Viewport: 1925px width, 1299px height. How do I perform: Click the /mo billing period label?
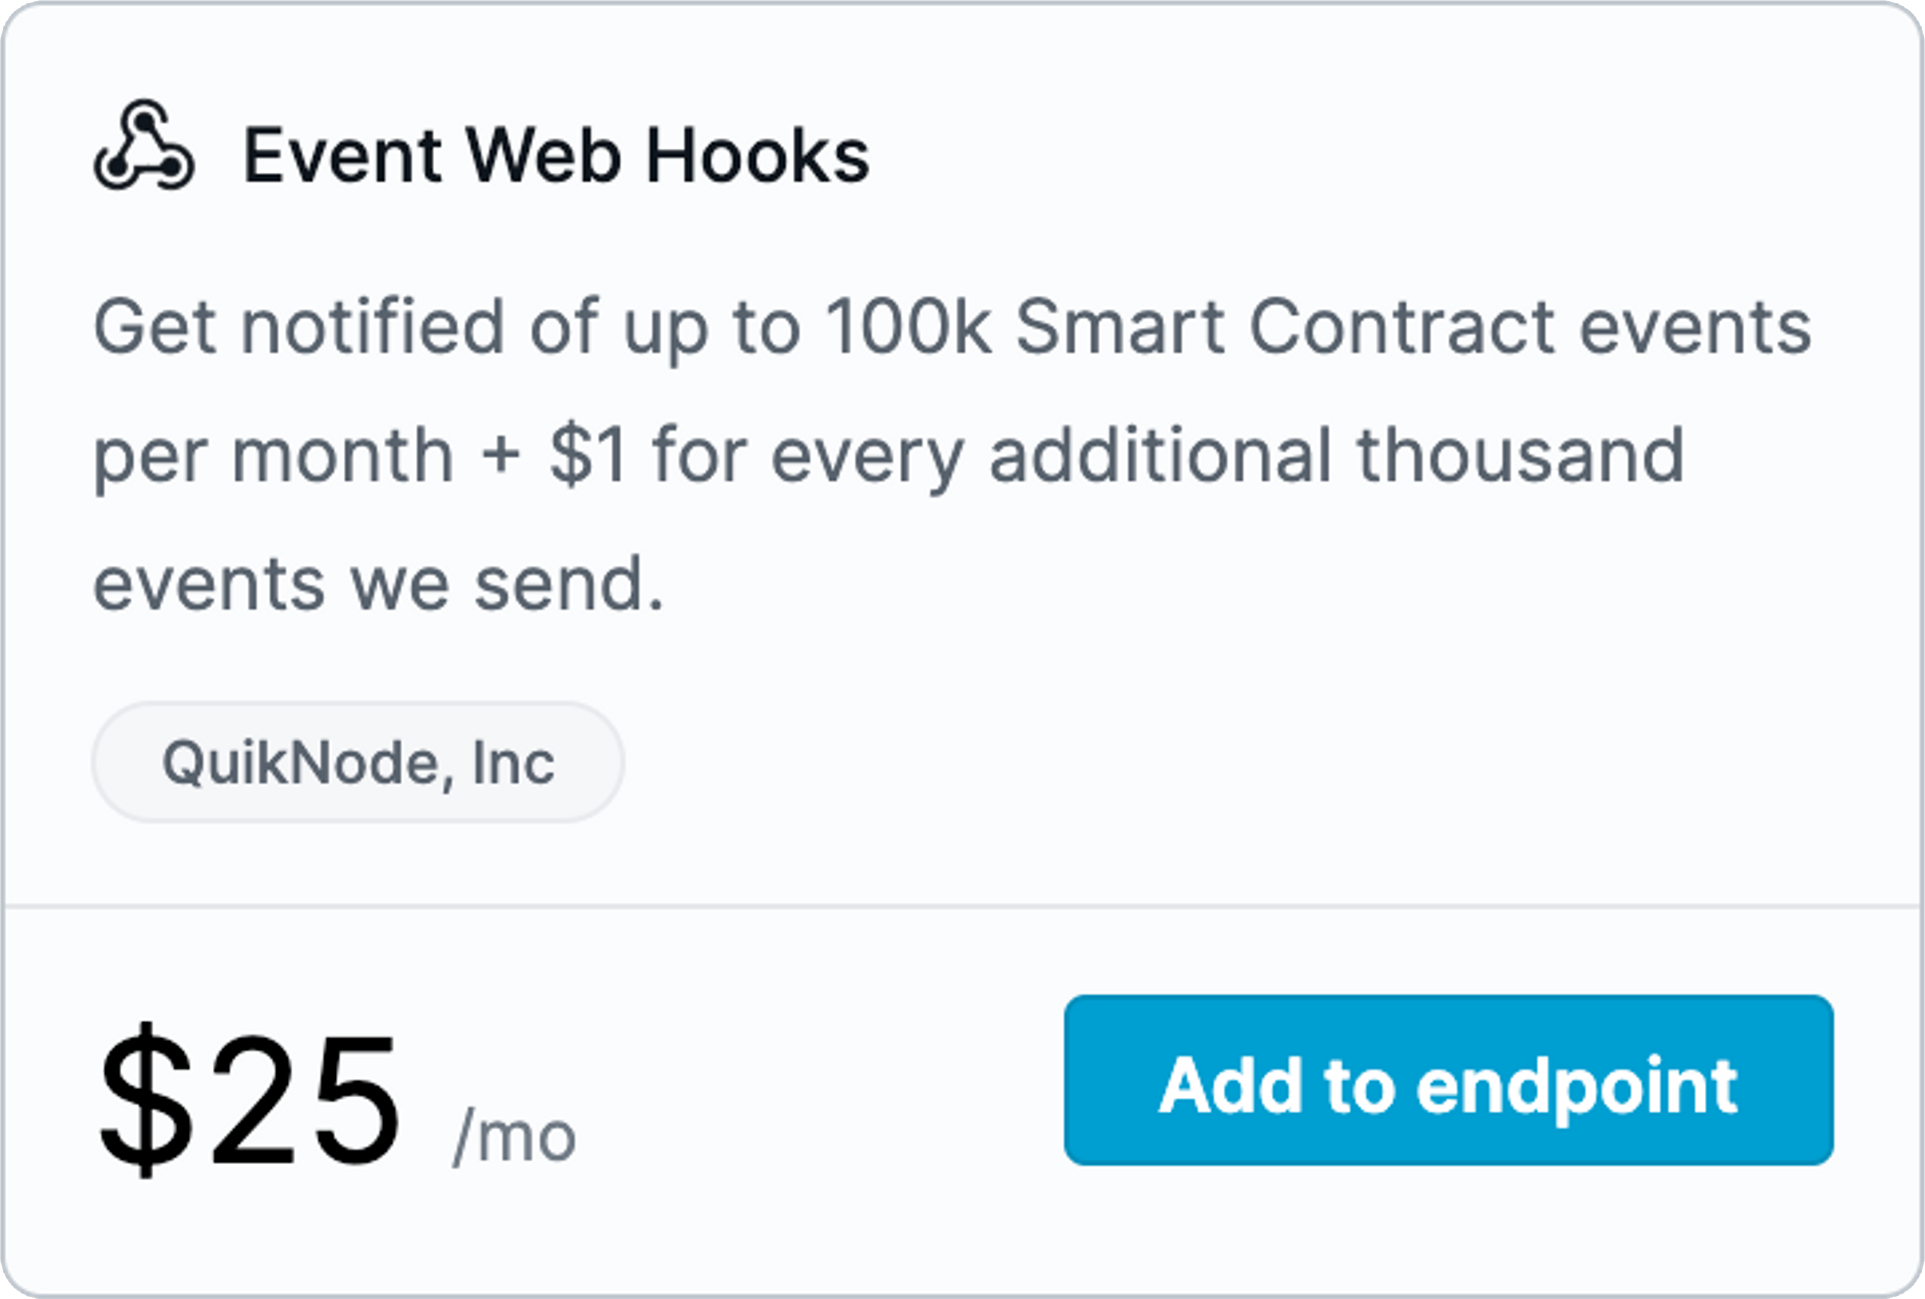514,1136
